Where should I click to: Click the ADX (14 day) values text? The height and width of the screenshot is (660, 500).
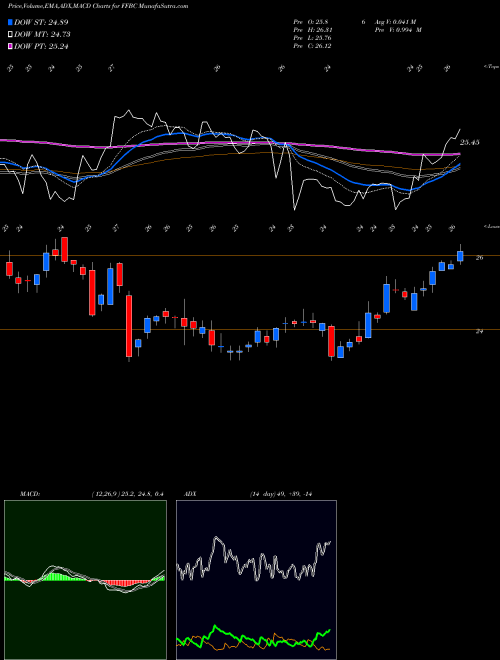coord(280,494)
